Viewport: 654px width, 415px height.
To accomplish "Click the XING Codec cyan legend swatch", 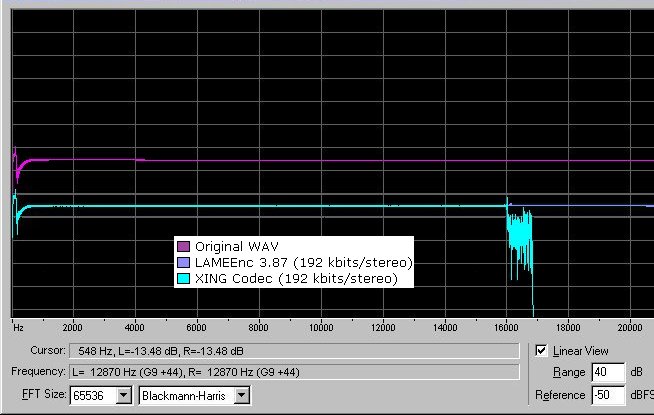I will click(184, 278).
